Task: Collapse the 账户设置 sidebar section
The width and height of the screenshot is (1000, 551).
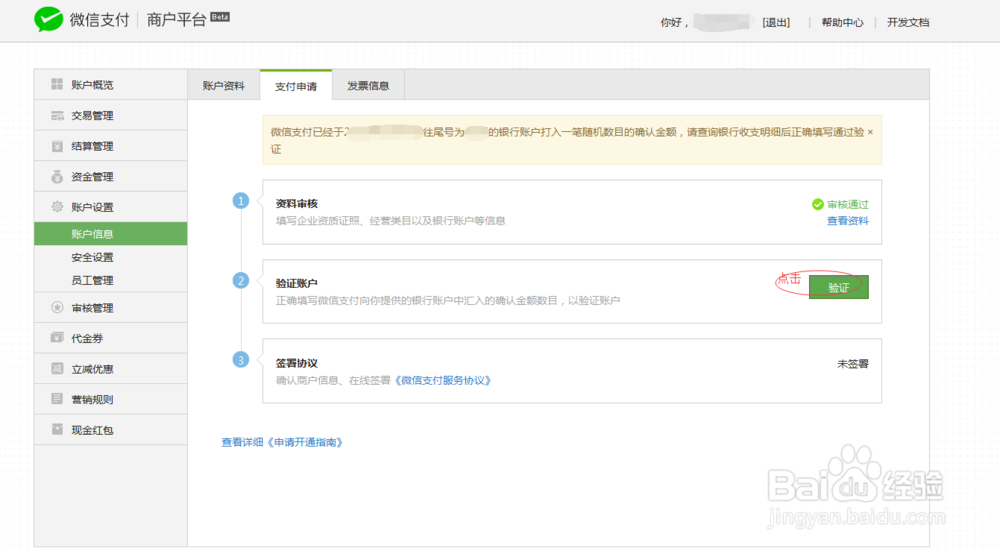Action: [x=110, y=207]
